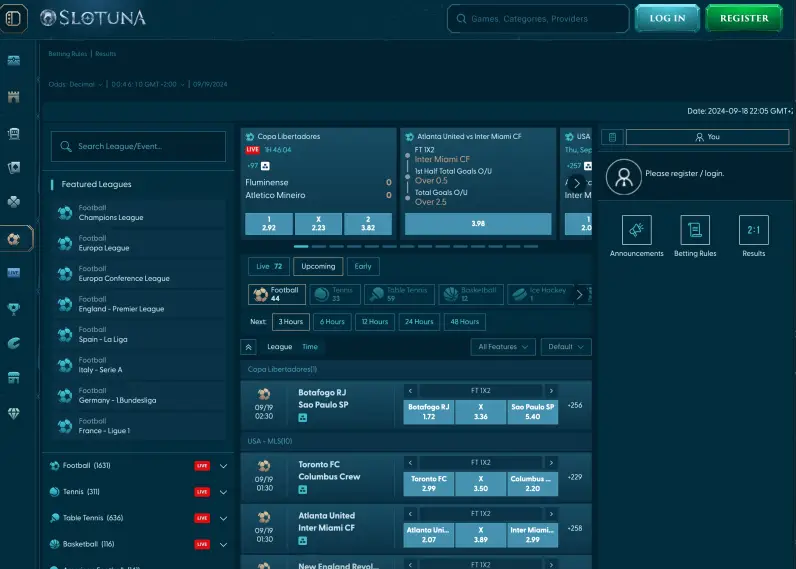This screenshot has width=796, height=569.
Task: Click the green REGISTER button
Action: [744, 18]
